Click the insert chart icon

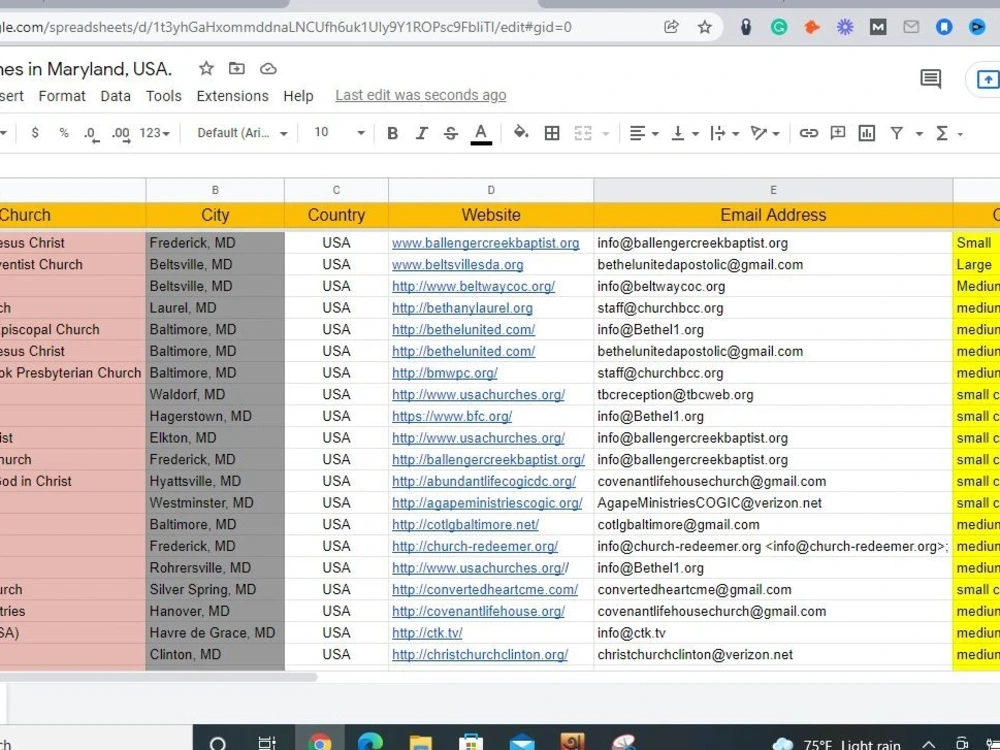(866, 133)
